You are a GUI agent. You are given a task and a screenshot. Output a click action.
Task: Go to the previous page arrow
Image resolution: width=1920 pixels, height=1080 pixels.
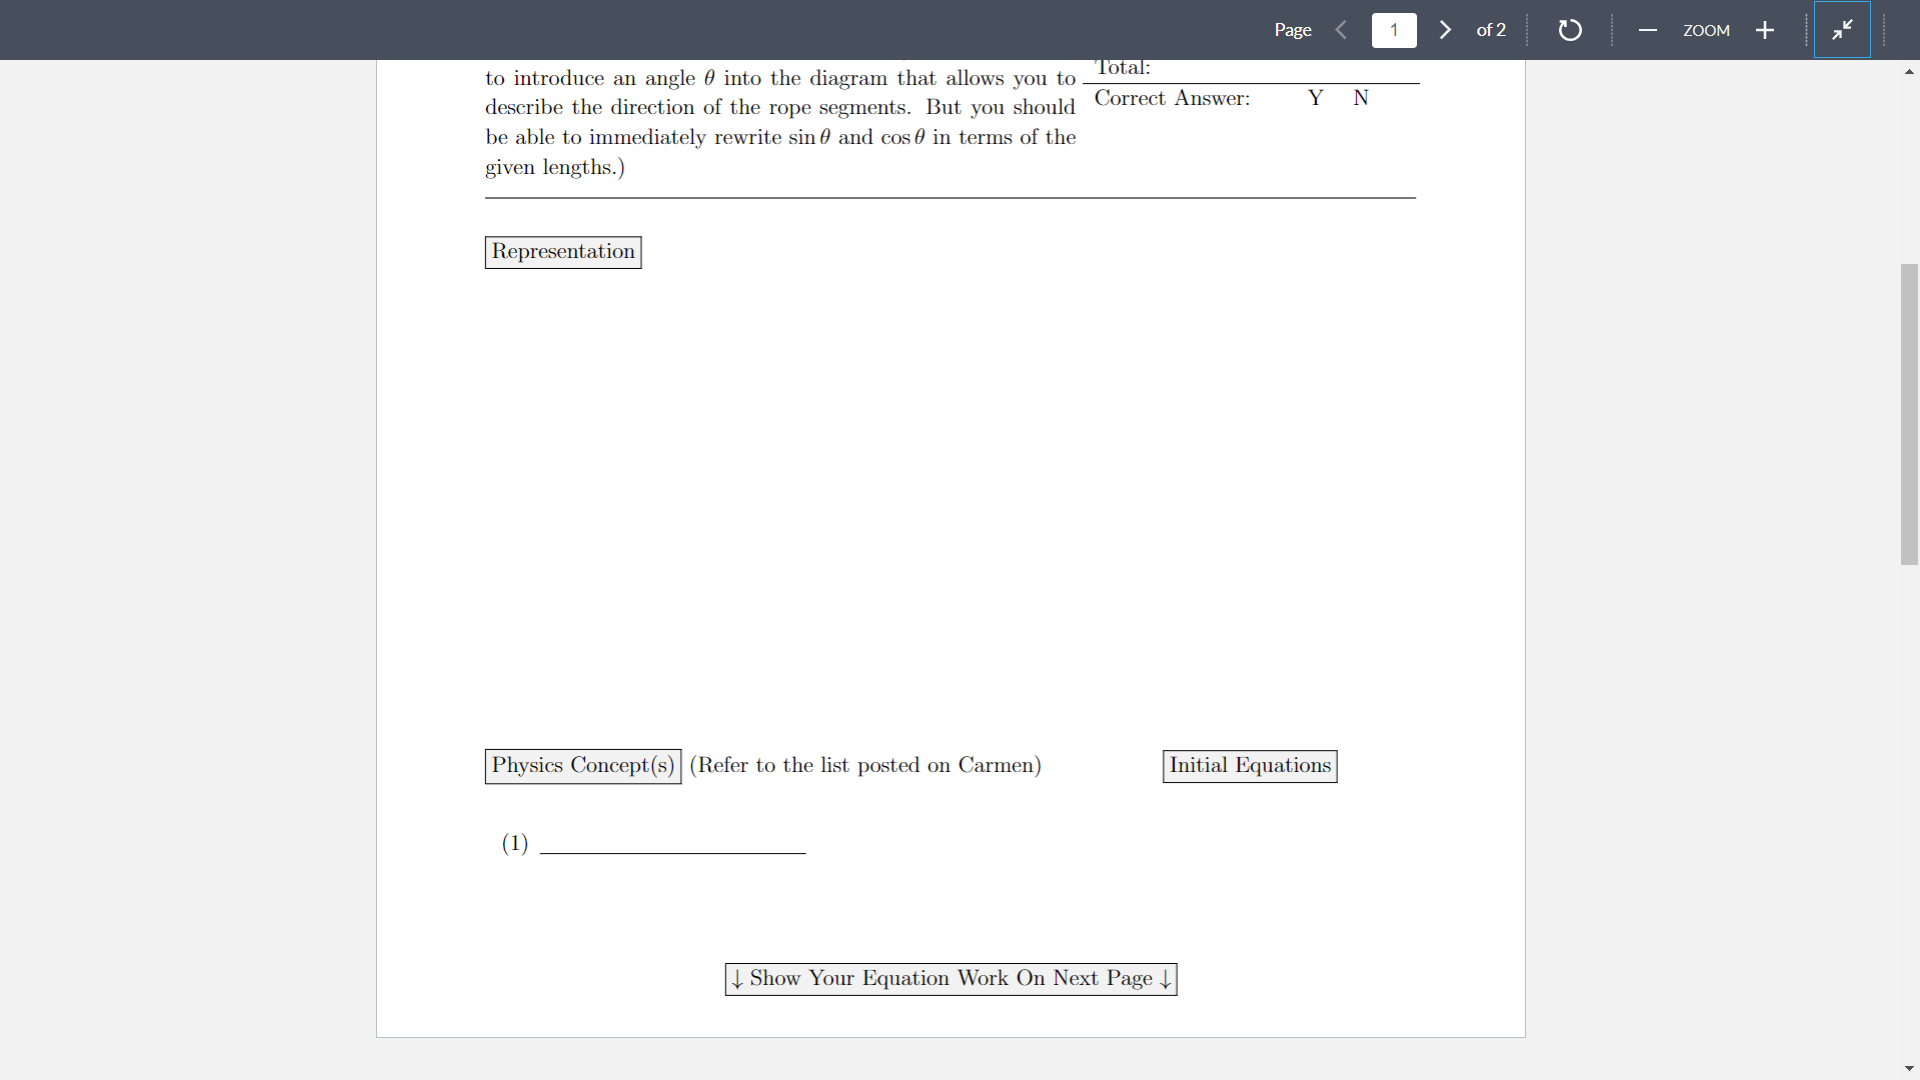tap(1341, 30)
